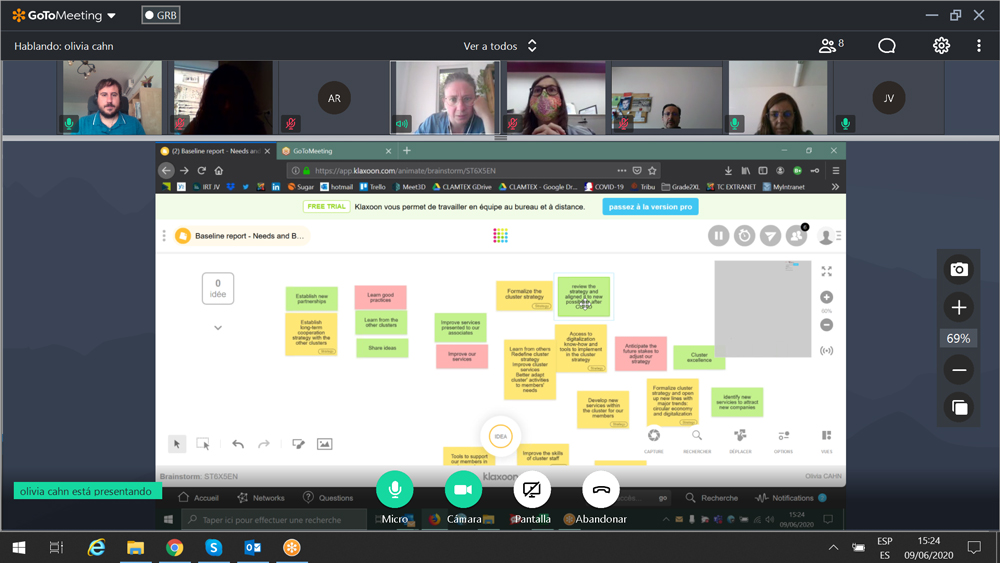Screen dimensions: 1000x563
Task: Open the GoToMeeting chat bubble icon
Action: [886, 46]
